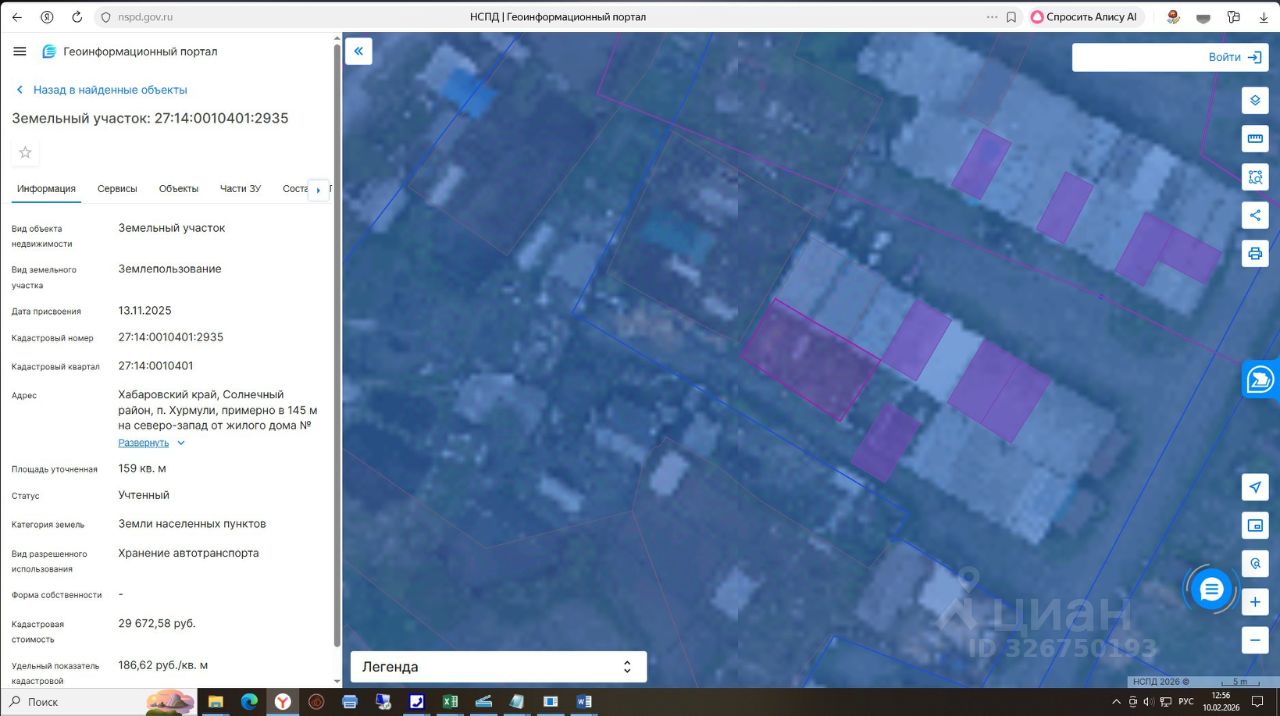Image resolution: width=1280 pixels, height=716 pixels.
Task: Print the map
Action: click(x=1255, y=253)
